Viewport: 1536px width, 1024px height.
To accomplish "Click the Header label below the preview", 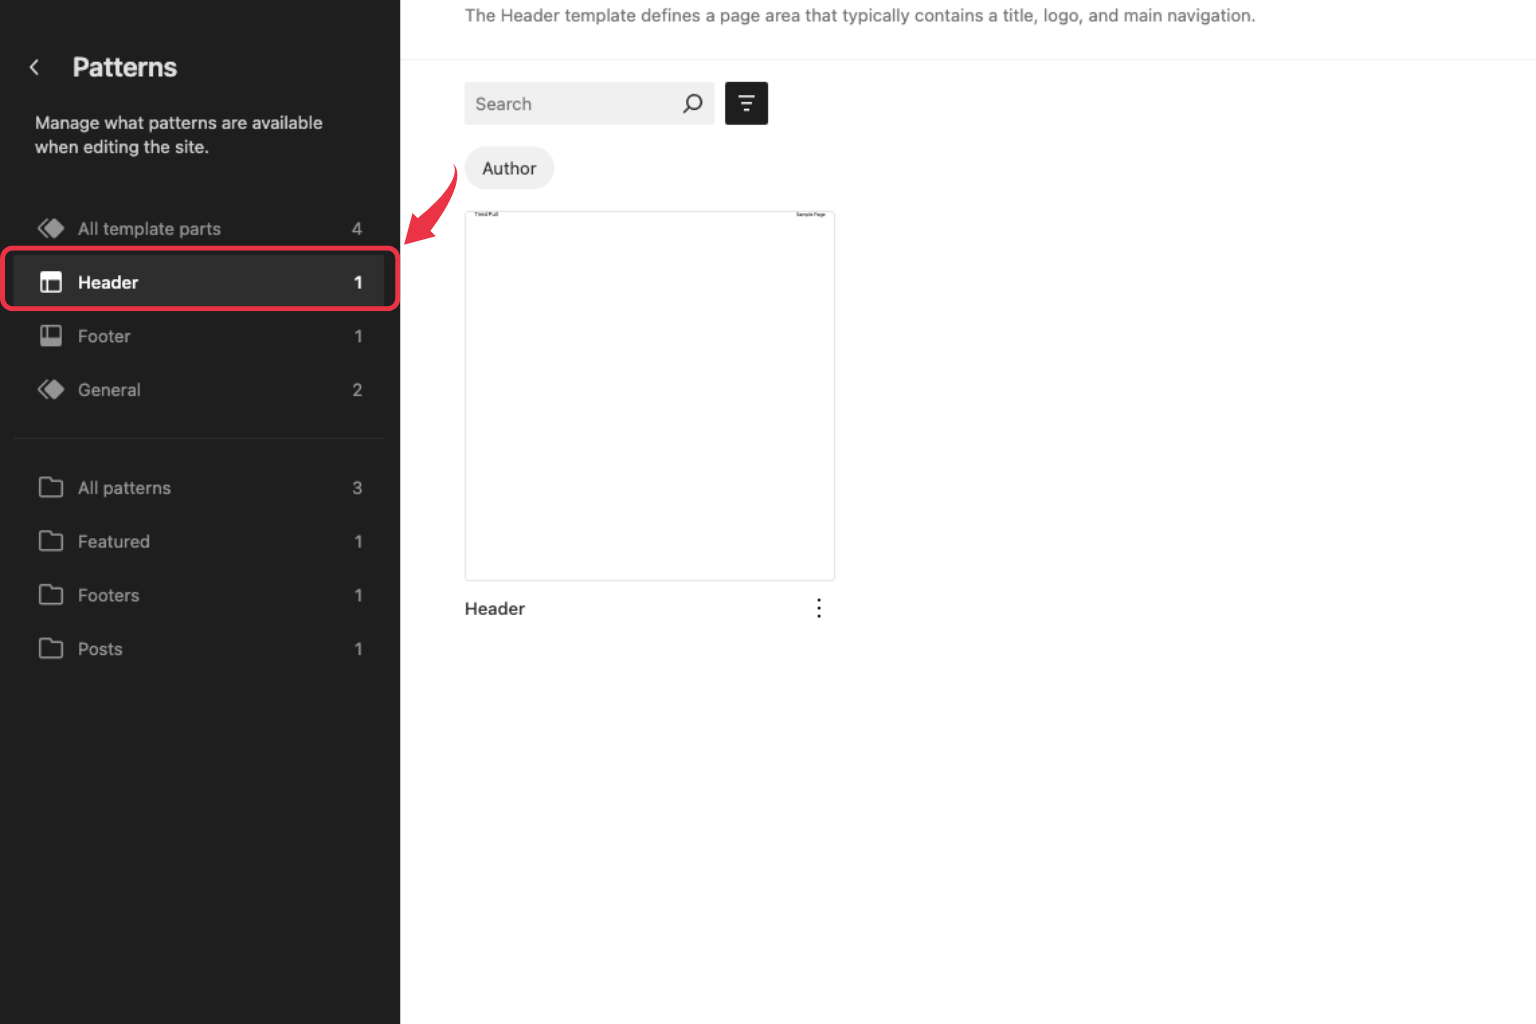I will [x=494, y=608].
